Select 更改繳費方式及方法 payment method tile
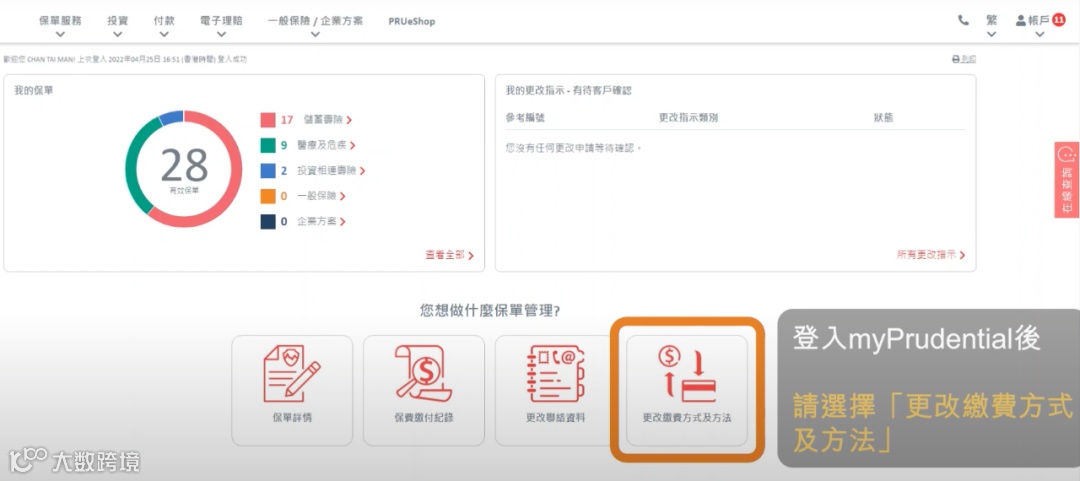This screenshot has width=1080, height=481. 687,391
